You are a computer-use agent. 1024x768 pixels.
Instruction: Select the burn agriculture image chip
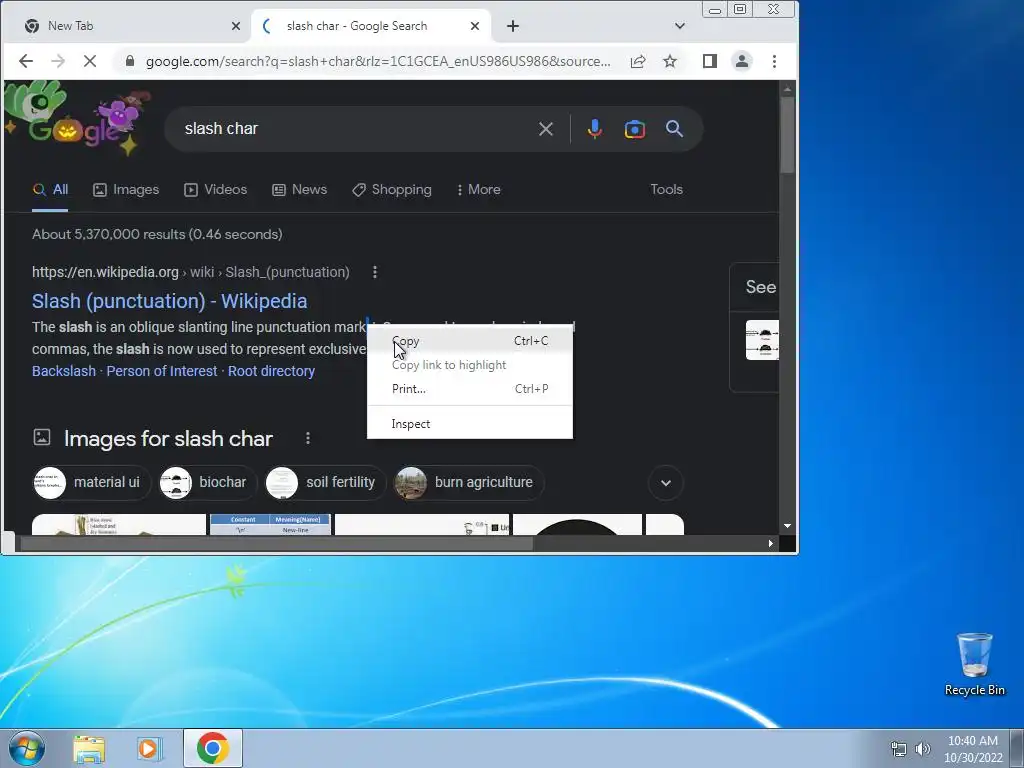pos(469,483)
